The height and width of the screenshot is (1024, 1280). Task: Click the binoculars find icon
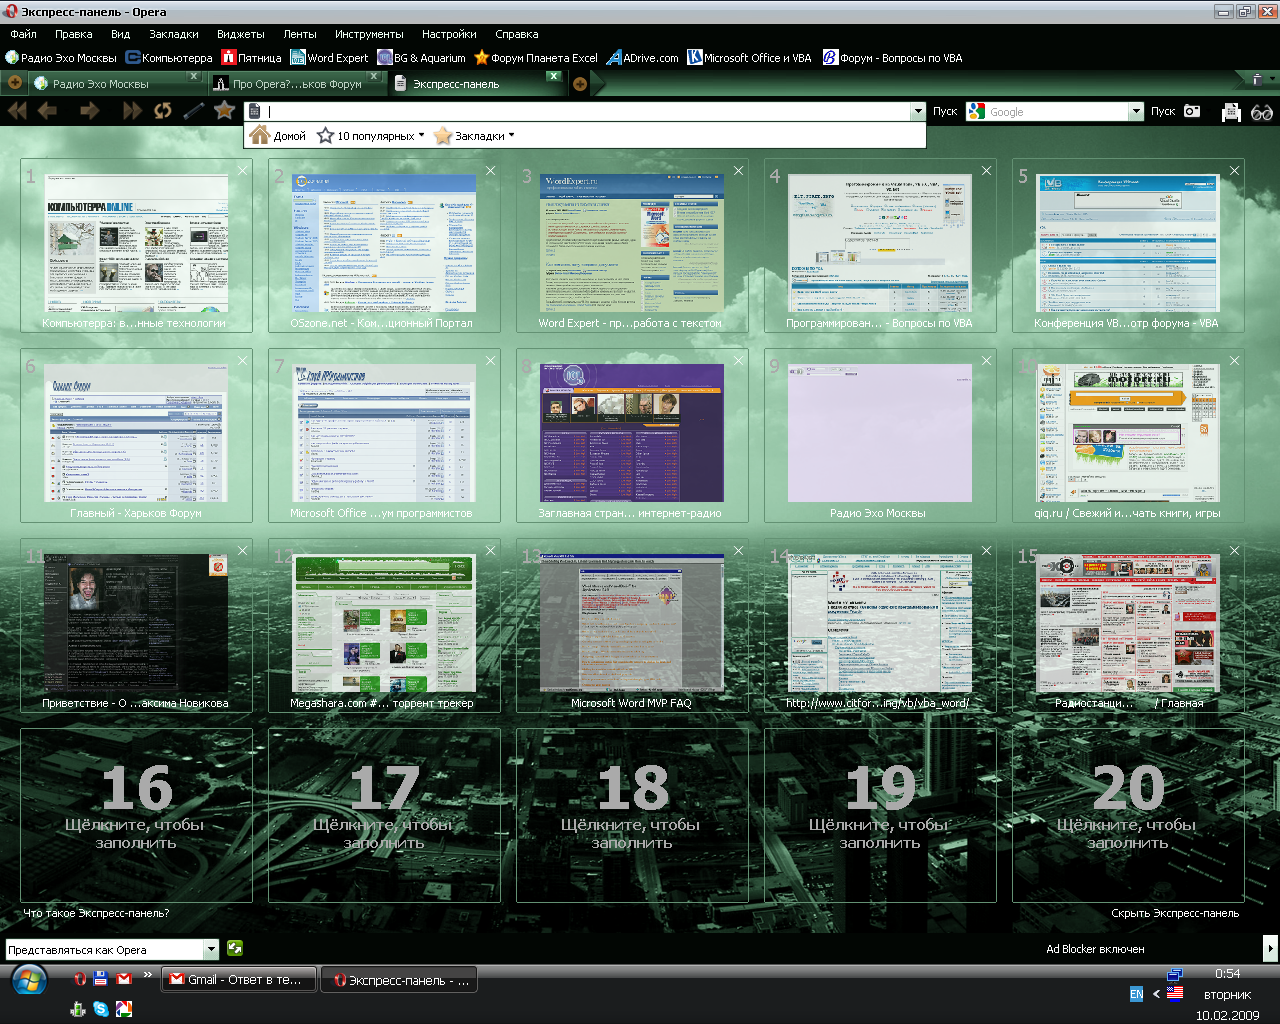(1261, 112)
